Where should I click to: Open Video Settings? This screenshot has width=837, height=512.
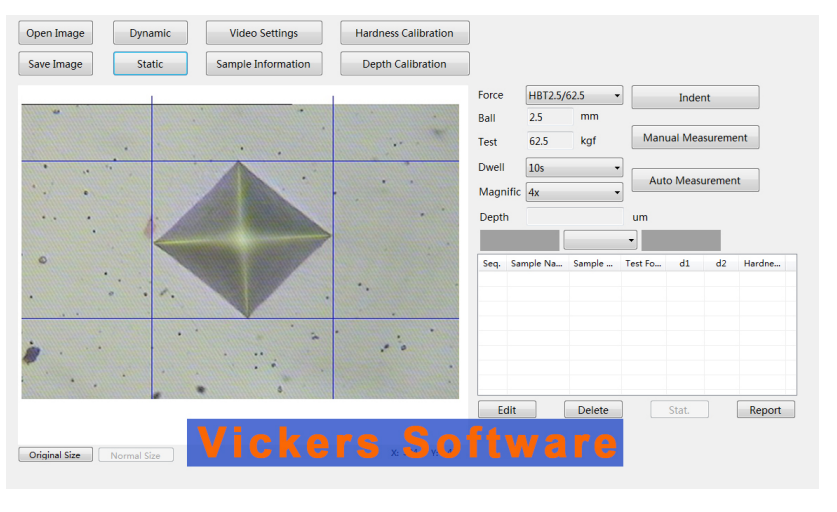click(x=264, y=33)
